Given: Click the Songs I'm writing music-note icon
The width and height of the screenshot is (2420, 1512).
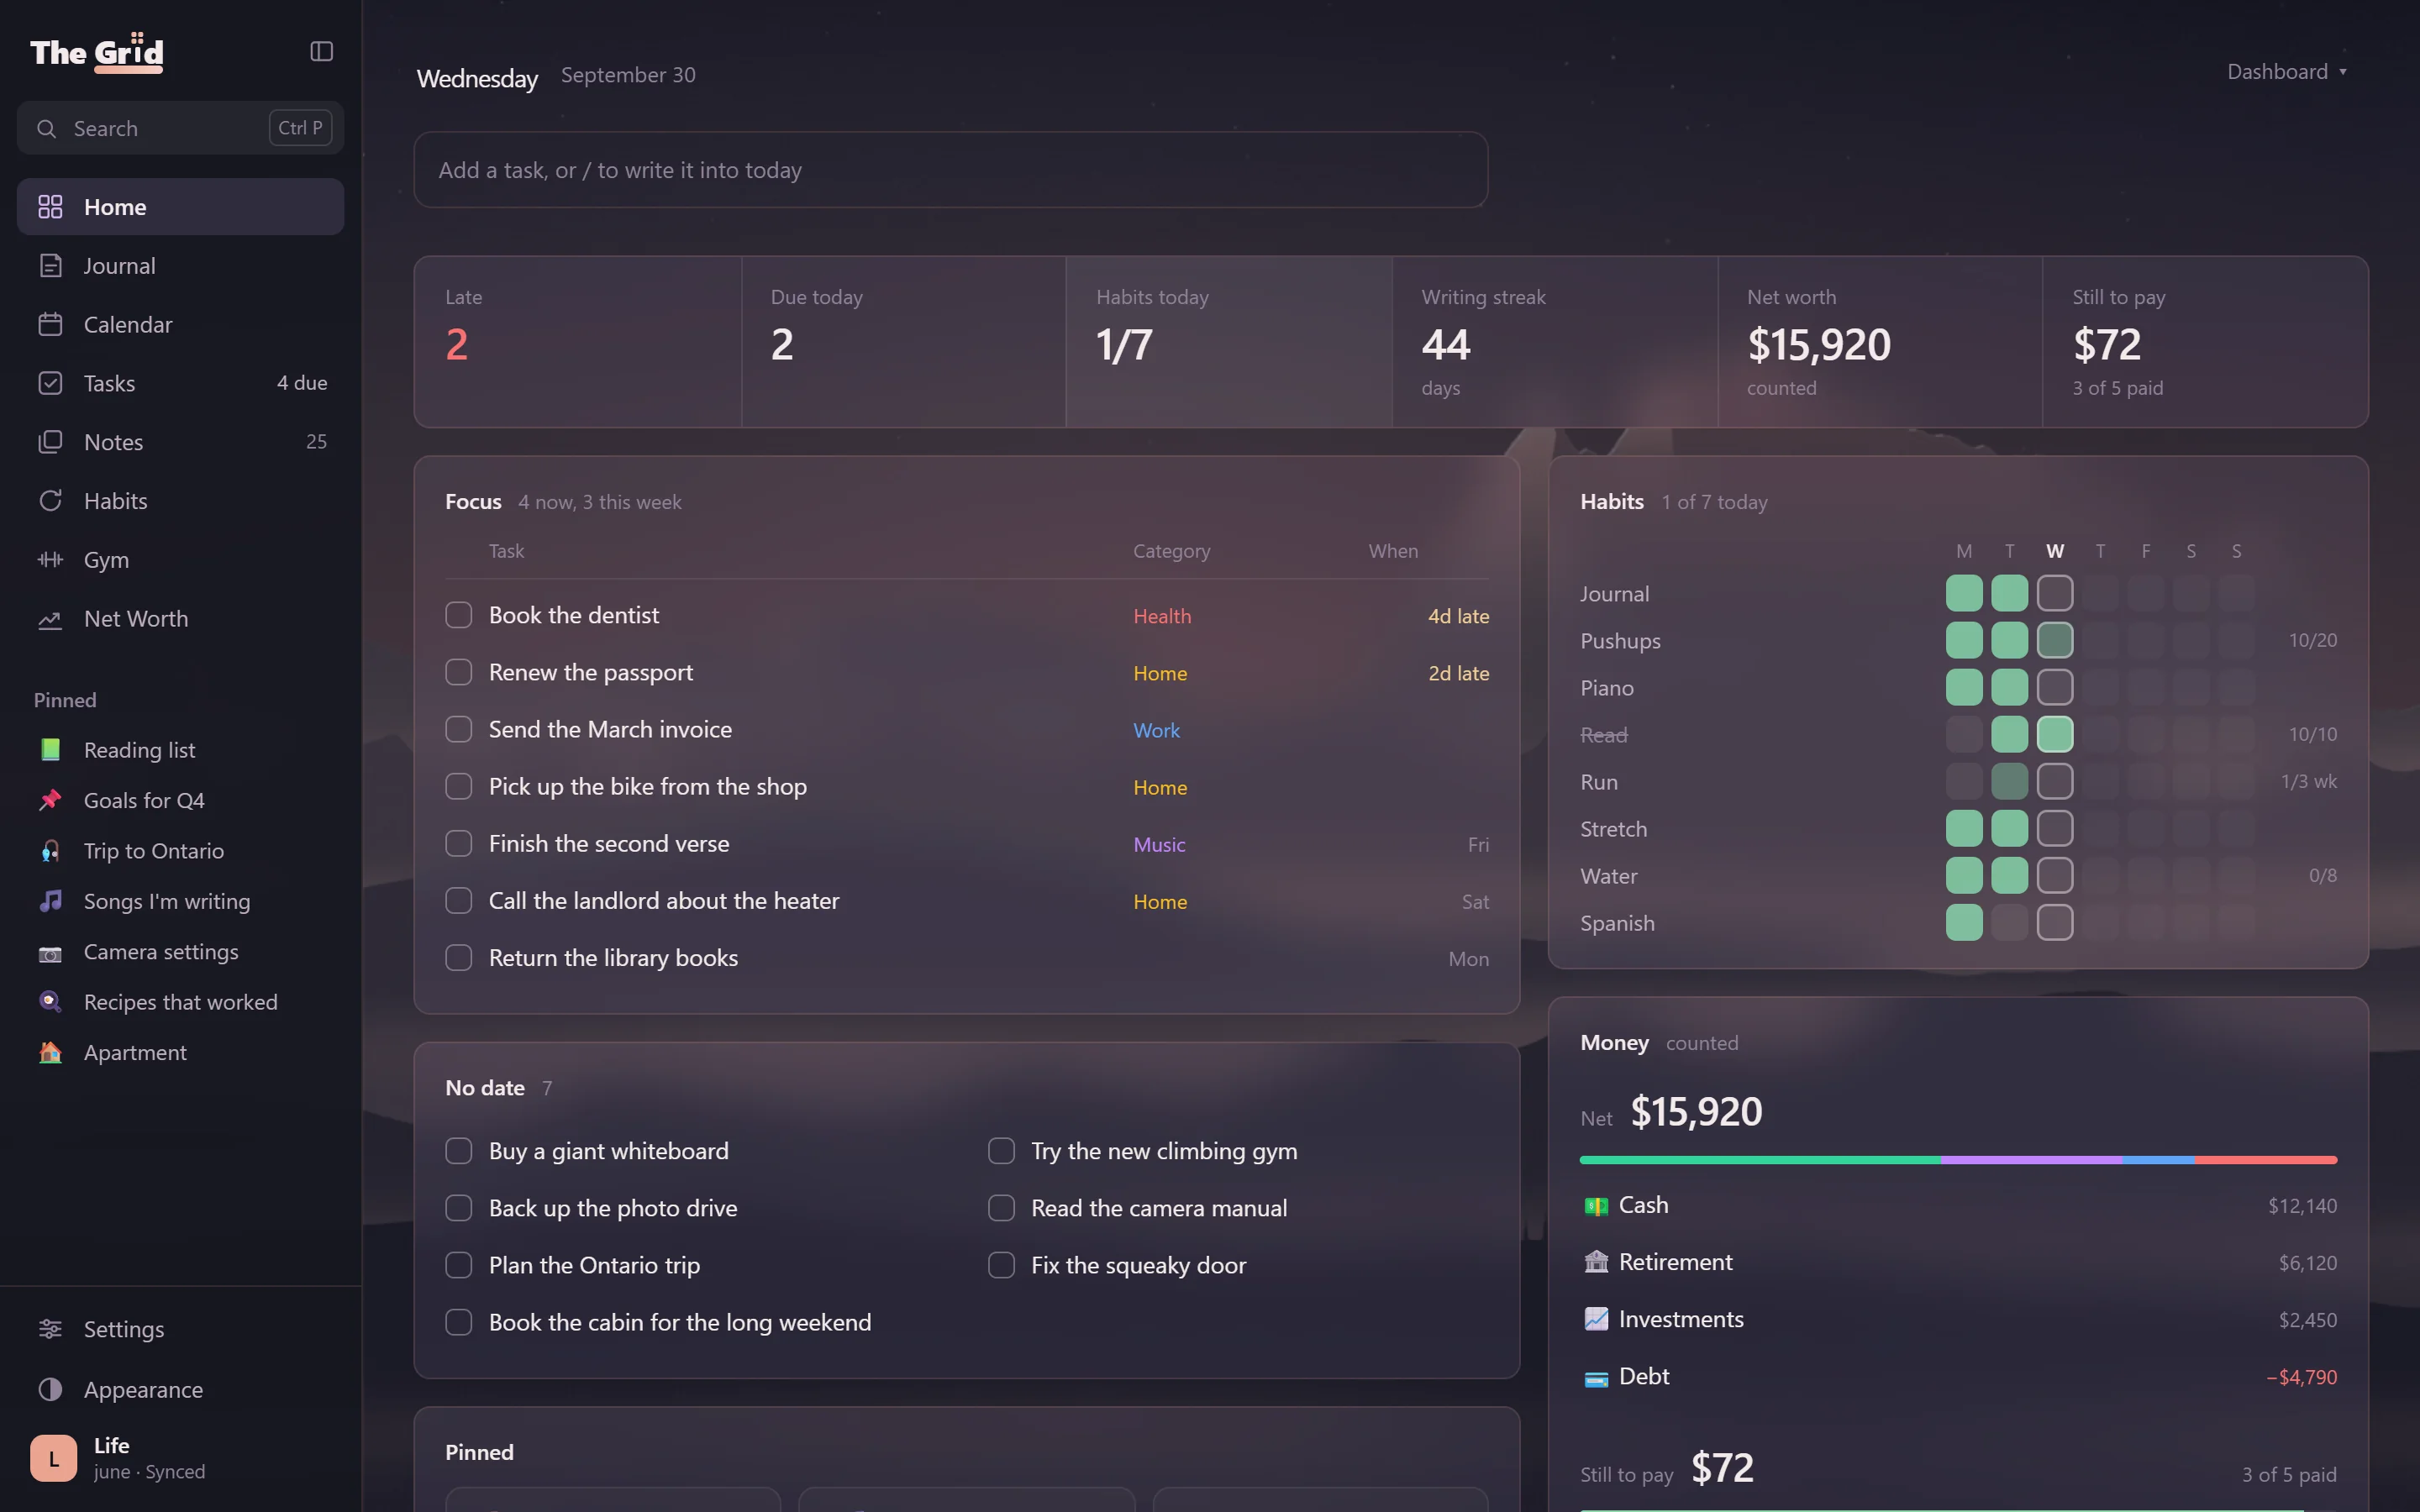Looking at the screenshot, I should (50, 901).
